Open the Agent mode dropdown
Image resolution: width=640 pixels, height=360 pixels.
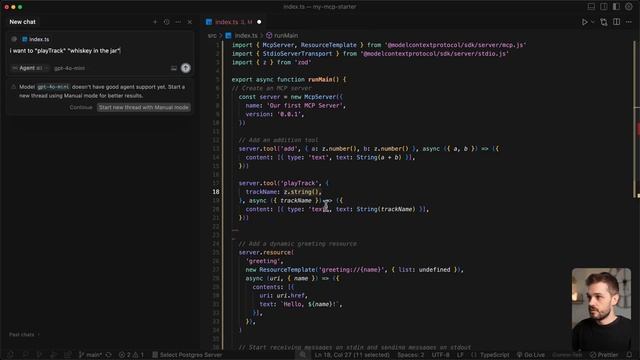[30, 68]
